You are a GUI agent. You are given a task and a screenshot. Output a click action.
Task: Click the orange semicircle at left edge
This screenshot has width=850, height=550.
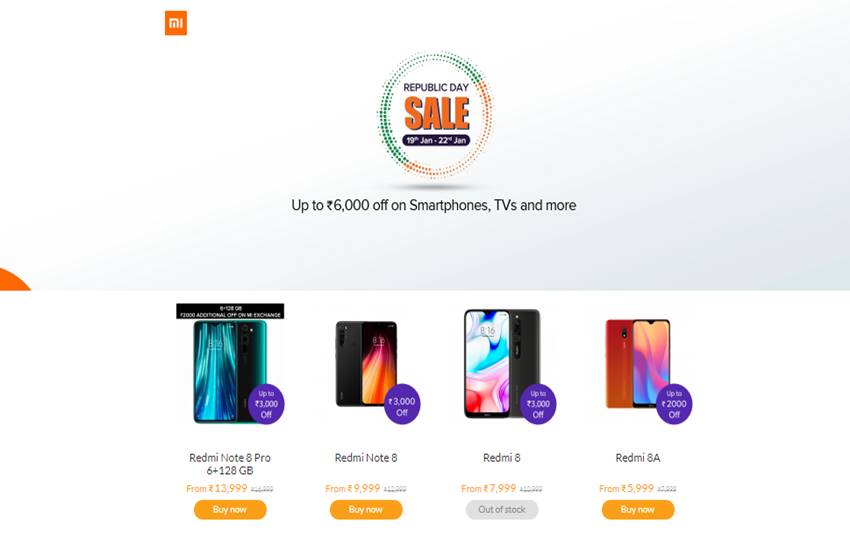pos(15,280)
